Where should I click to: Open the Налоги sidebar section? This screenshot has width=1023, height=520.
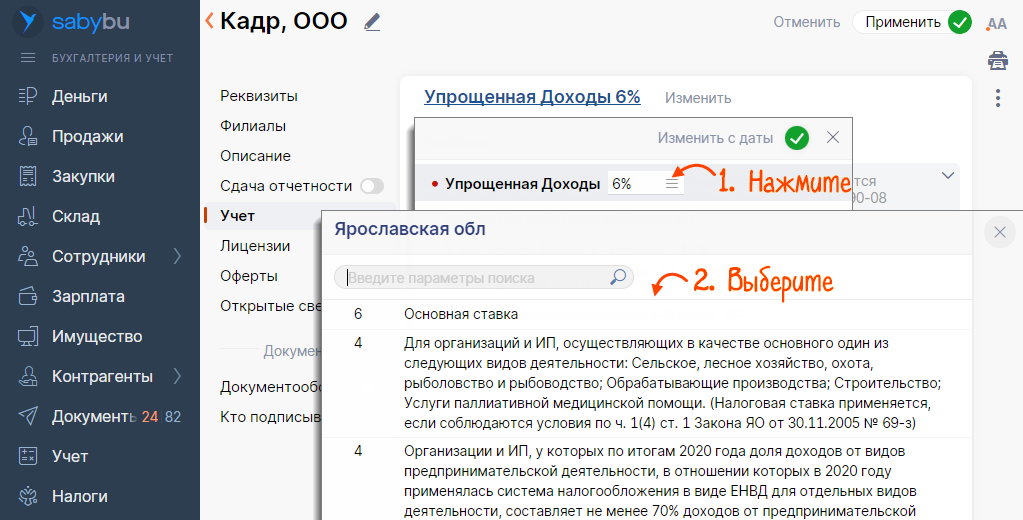[x=80, y=496]
